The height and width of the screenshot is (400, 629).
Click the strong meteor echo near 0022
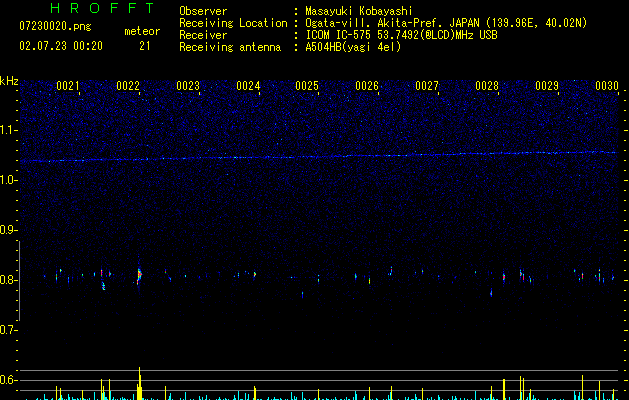tap(139, 275)
